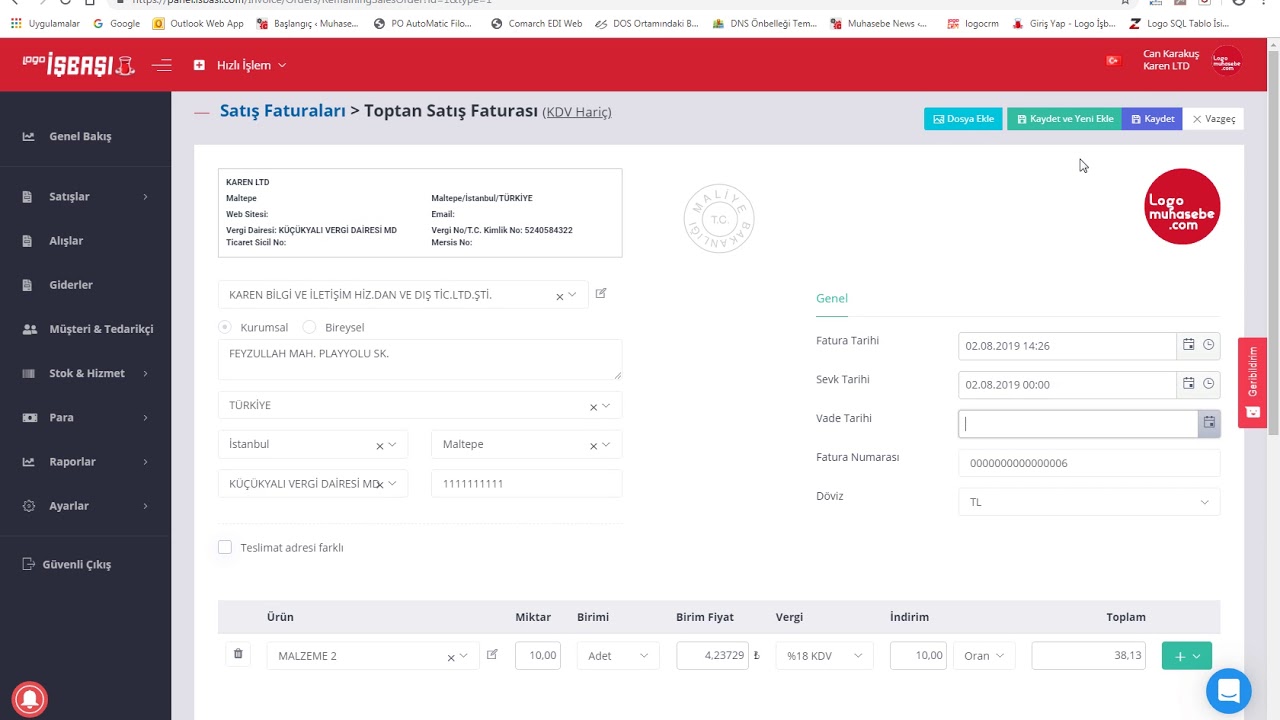Open the Adet unit dropdown
The width and height of the screenshot is (1280, 720).
(x=618, y=656)
